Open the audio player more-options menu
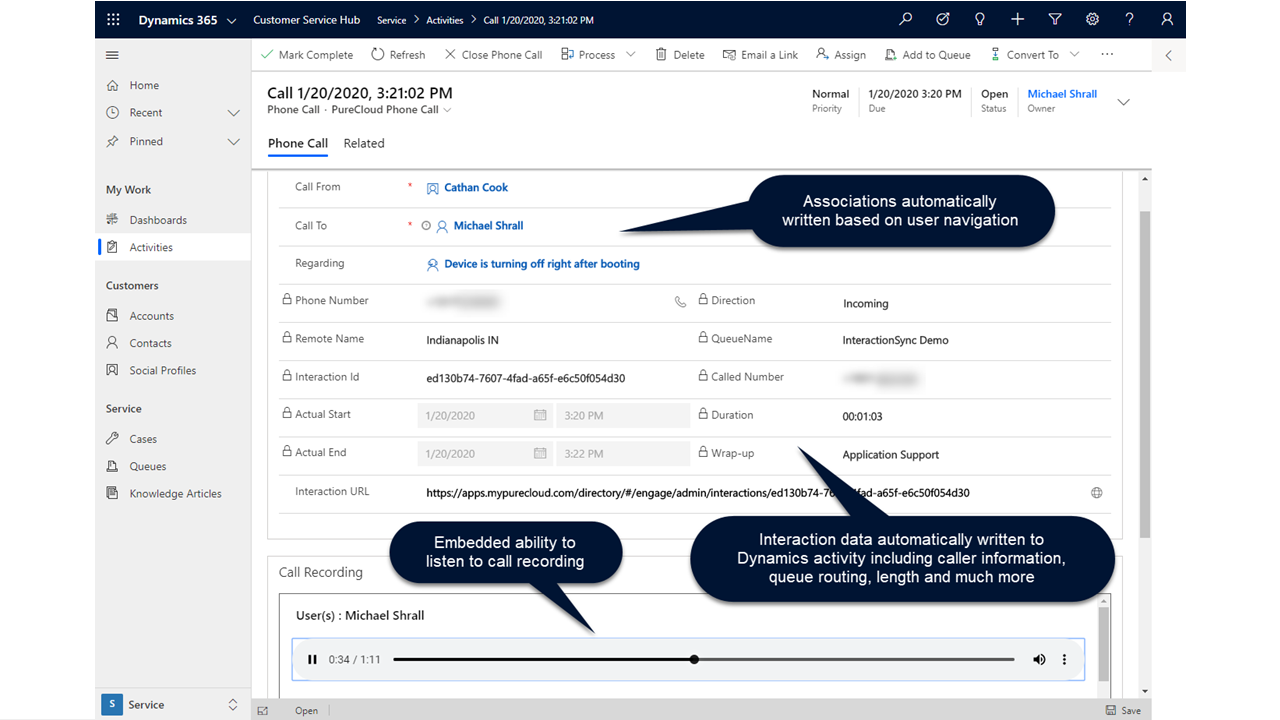The image size is (1280, 720). [1064, 659]
